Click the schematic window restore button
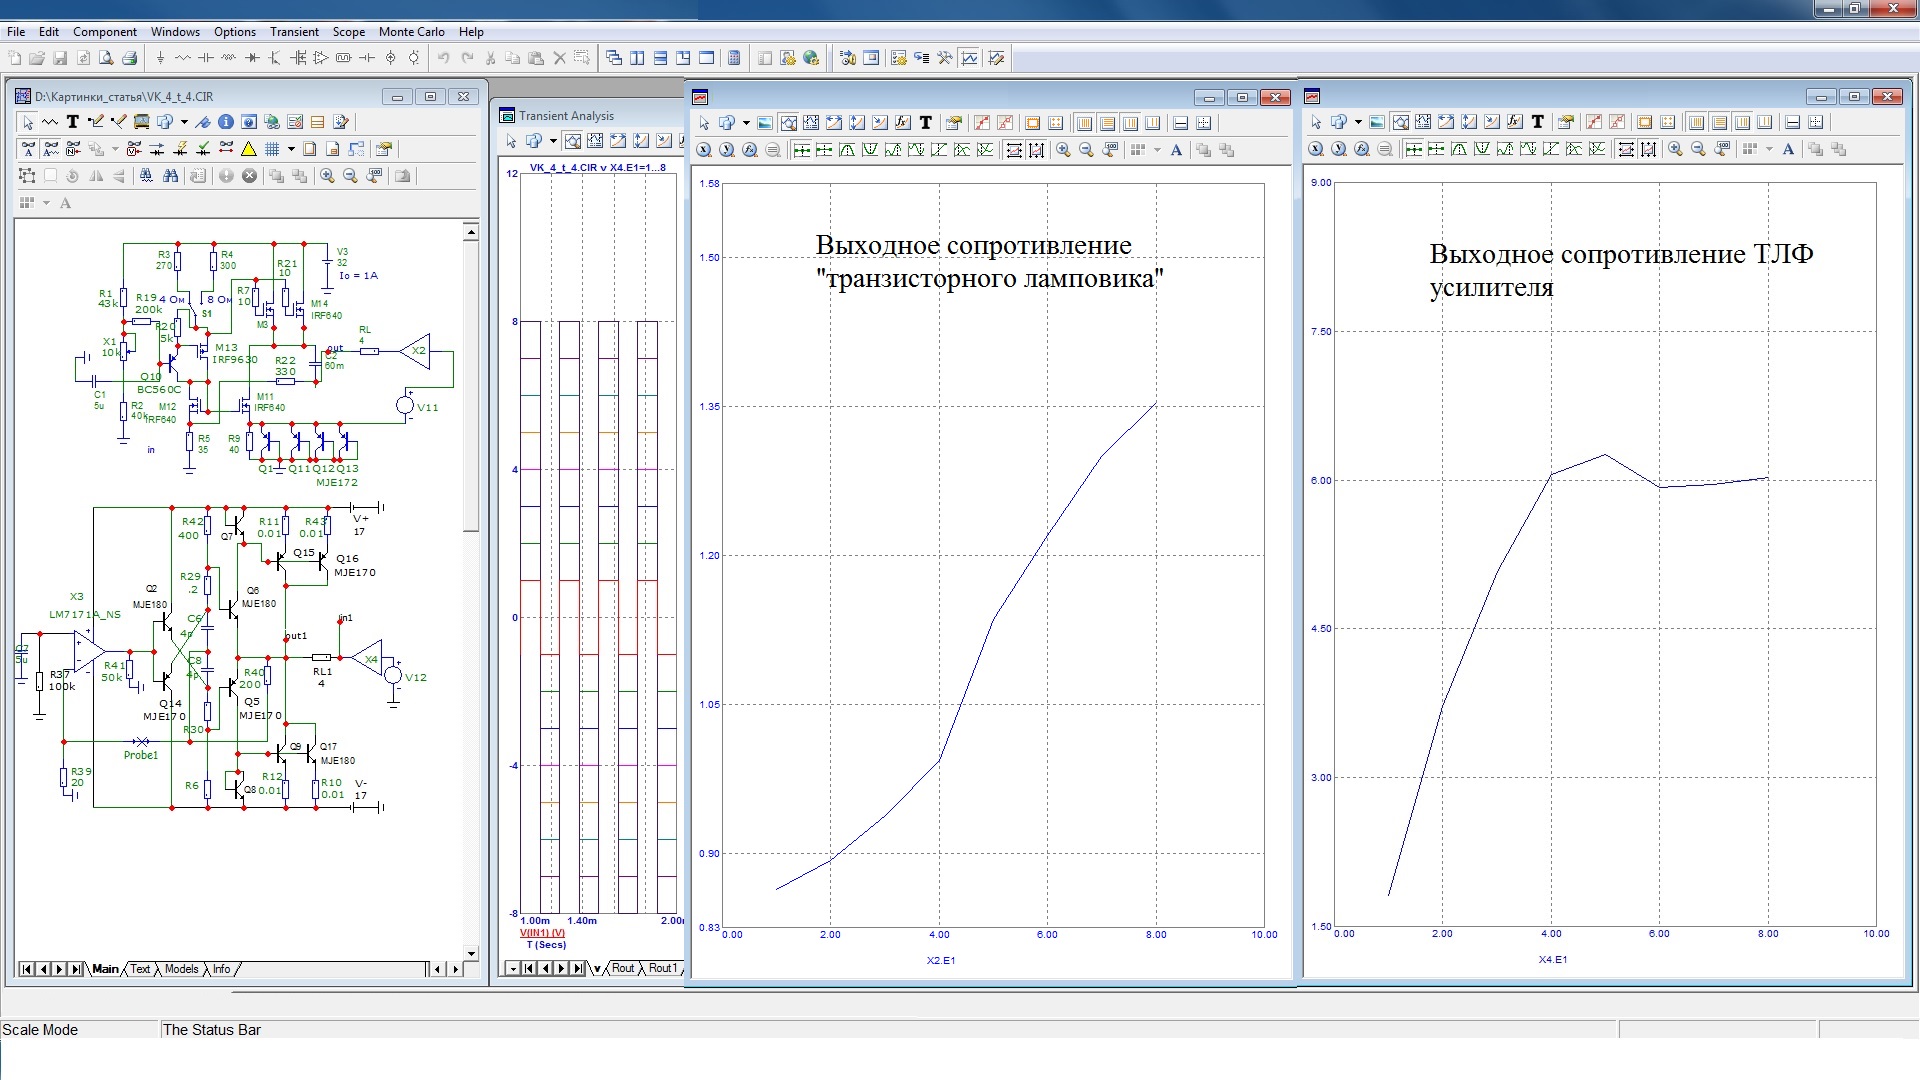This screenshot has height=1080, width=1920. 430,97
